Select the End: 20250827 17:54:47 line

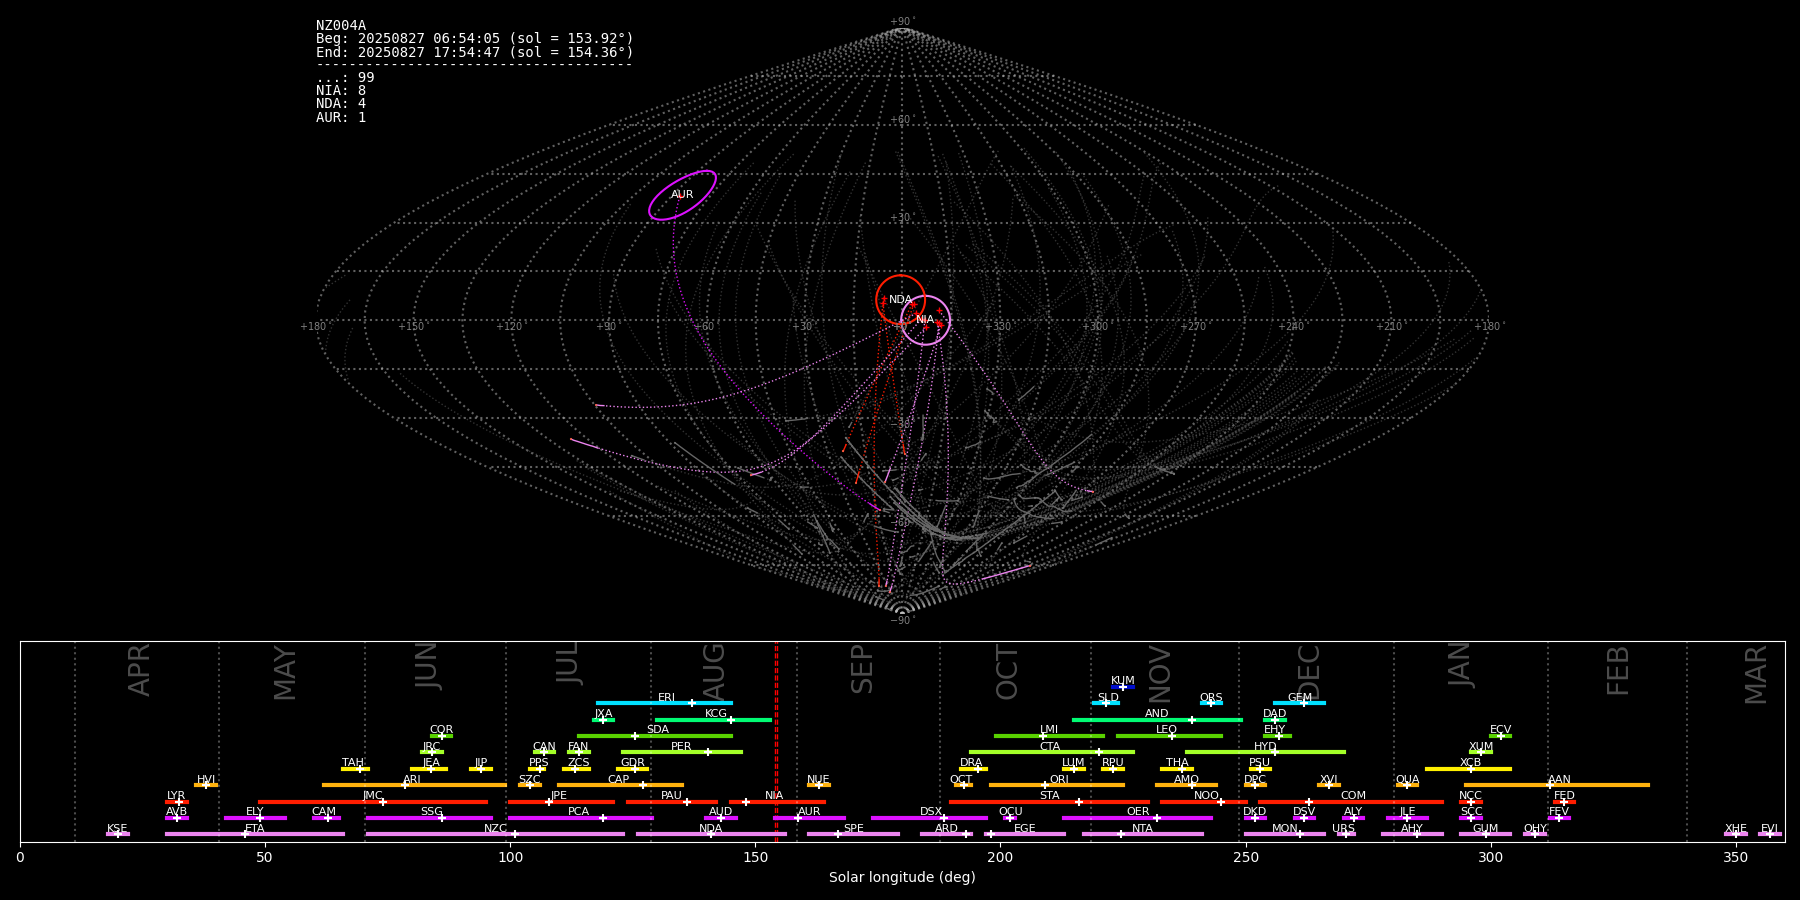(x=475, y=52)
